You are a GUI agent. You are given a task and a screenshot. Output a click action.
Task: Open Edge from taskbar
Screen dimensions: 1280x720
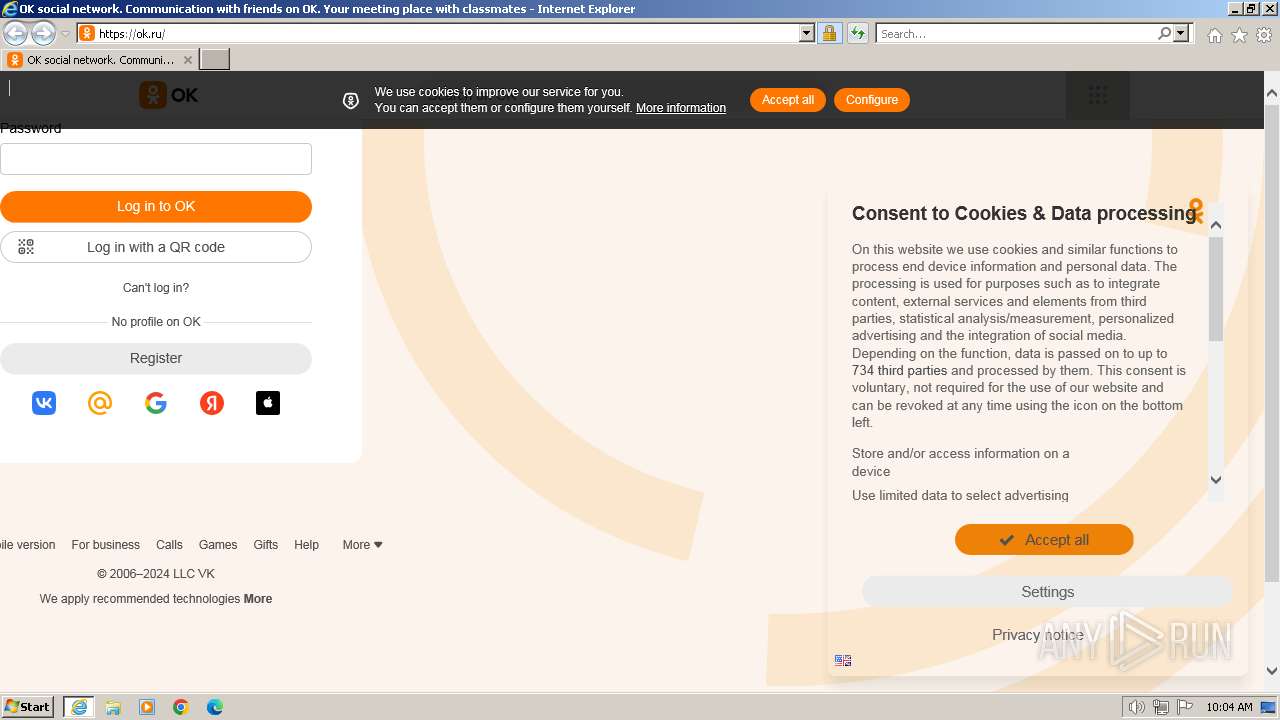click(215, 707)
